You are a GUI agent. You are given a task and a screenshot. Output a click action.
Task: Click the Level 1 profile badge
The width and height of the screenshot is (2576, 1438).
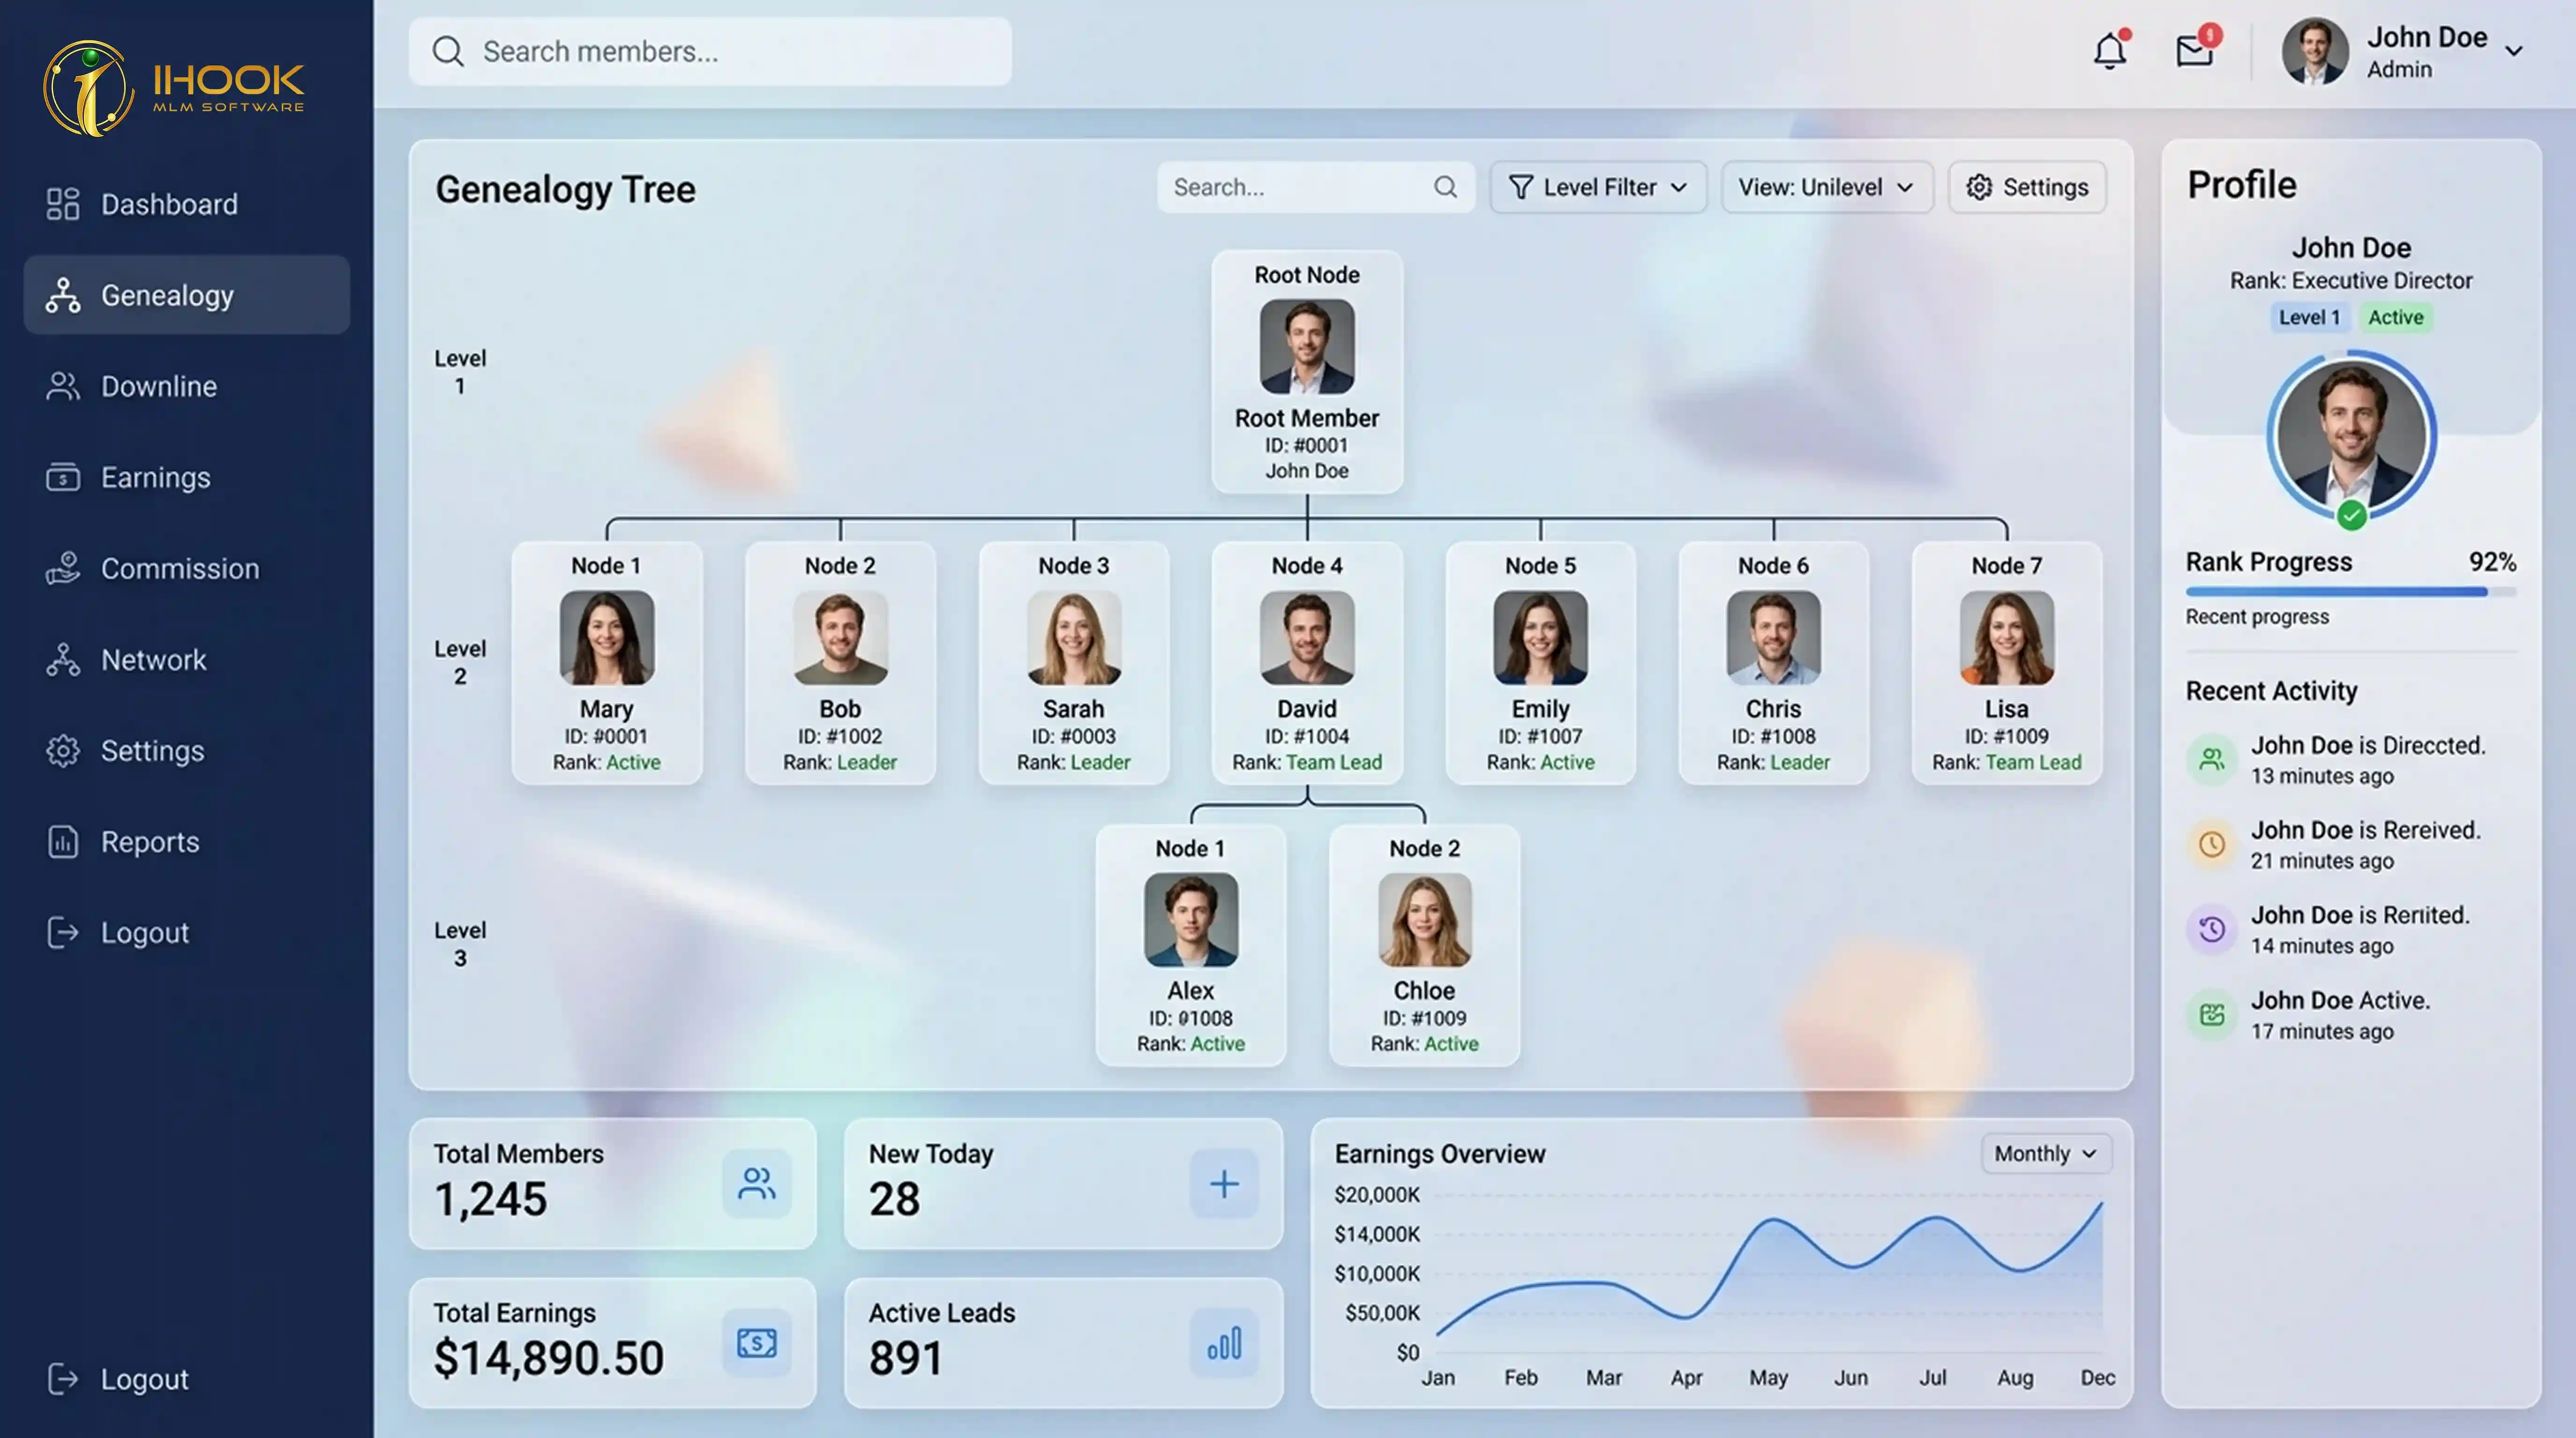tap(2309, 317)
